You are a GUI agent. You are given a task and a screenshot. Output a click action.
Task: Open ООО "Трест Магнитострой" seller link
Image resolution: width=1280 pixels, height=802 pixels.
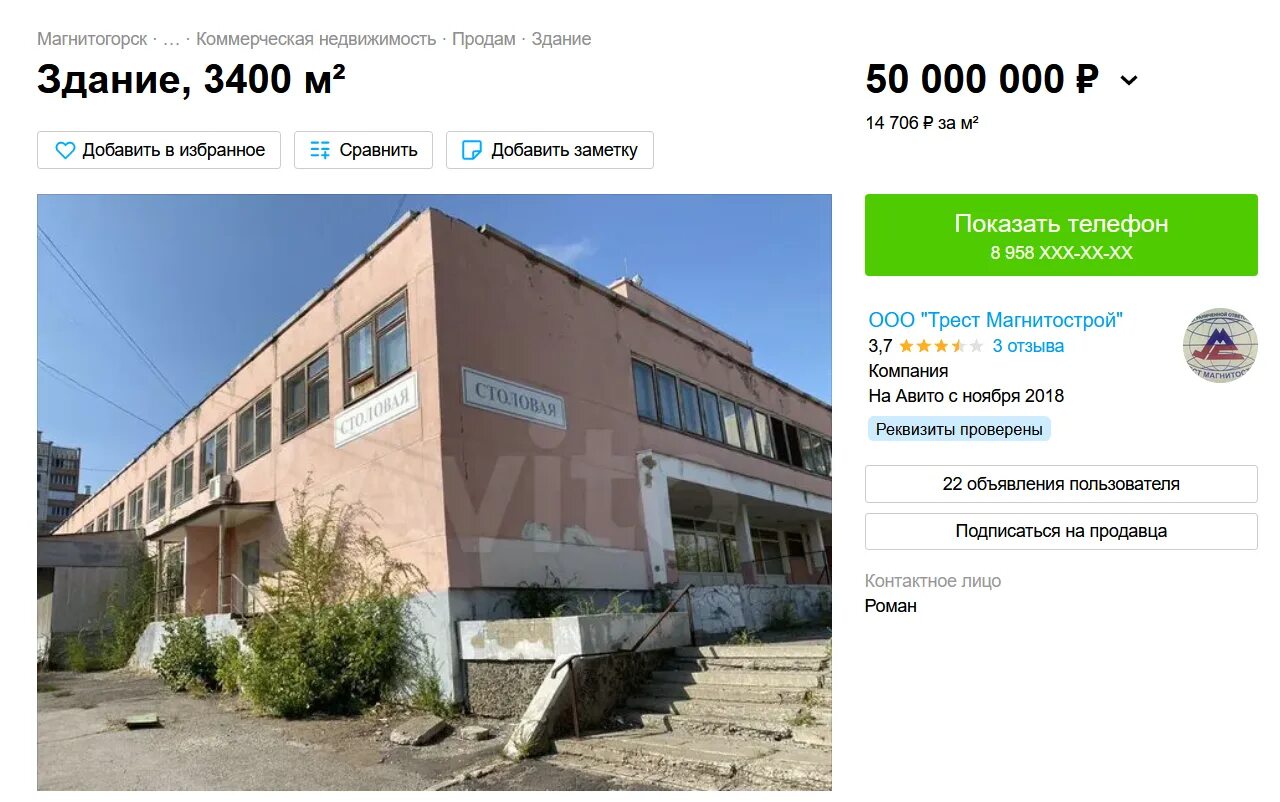[996, 320]
